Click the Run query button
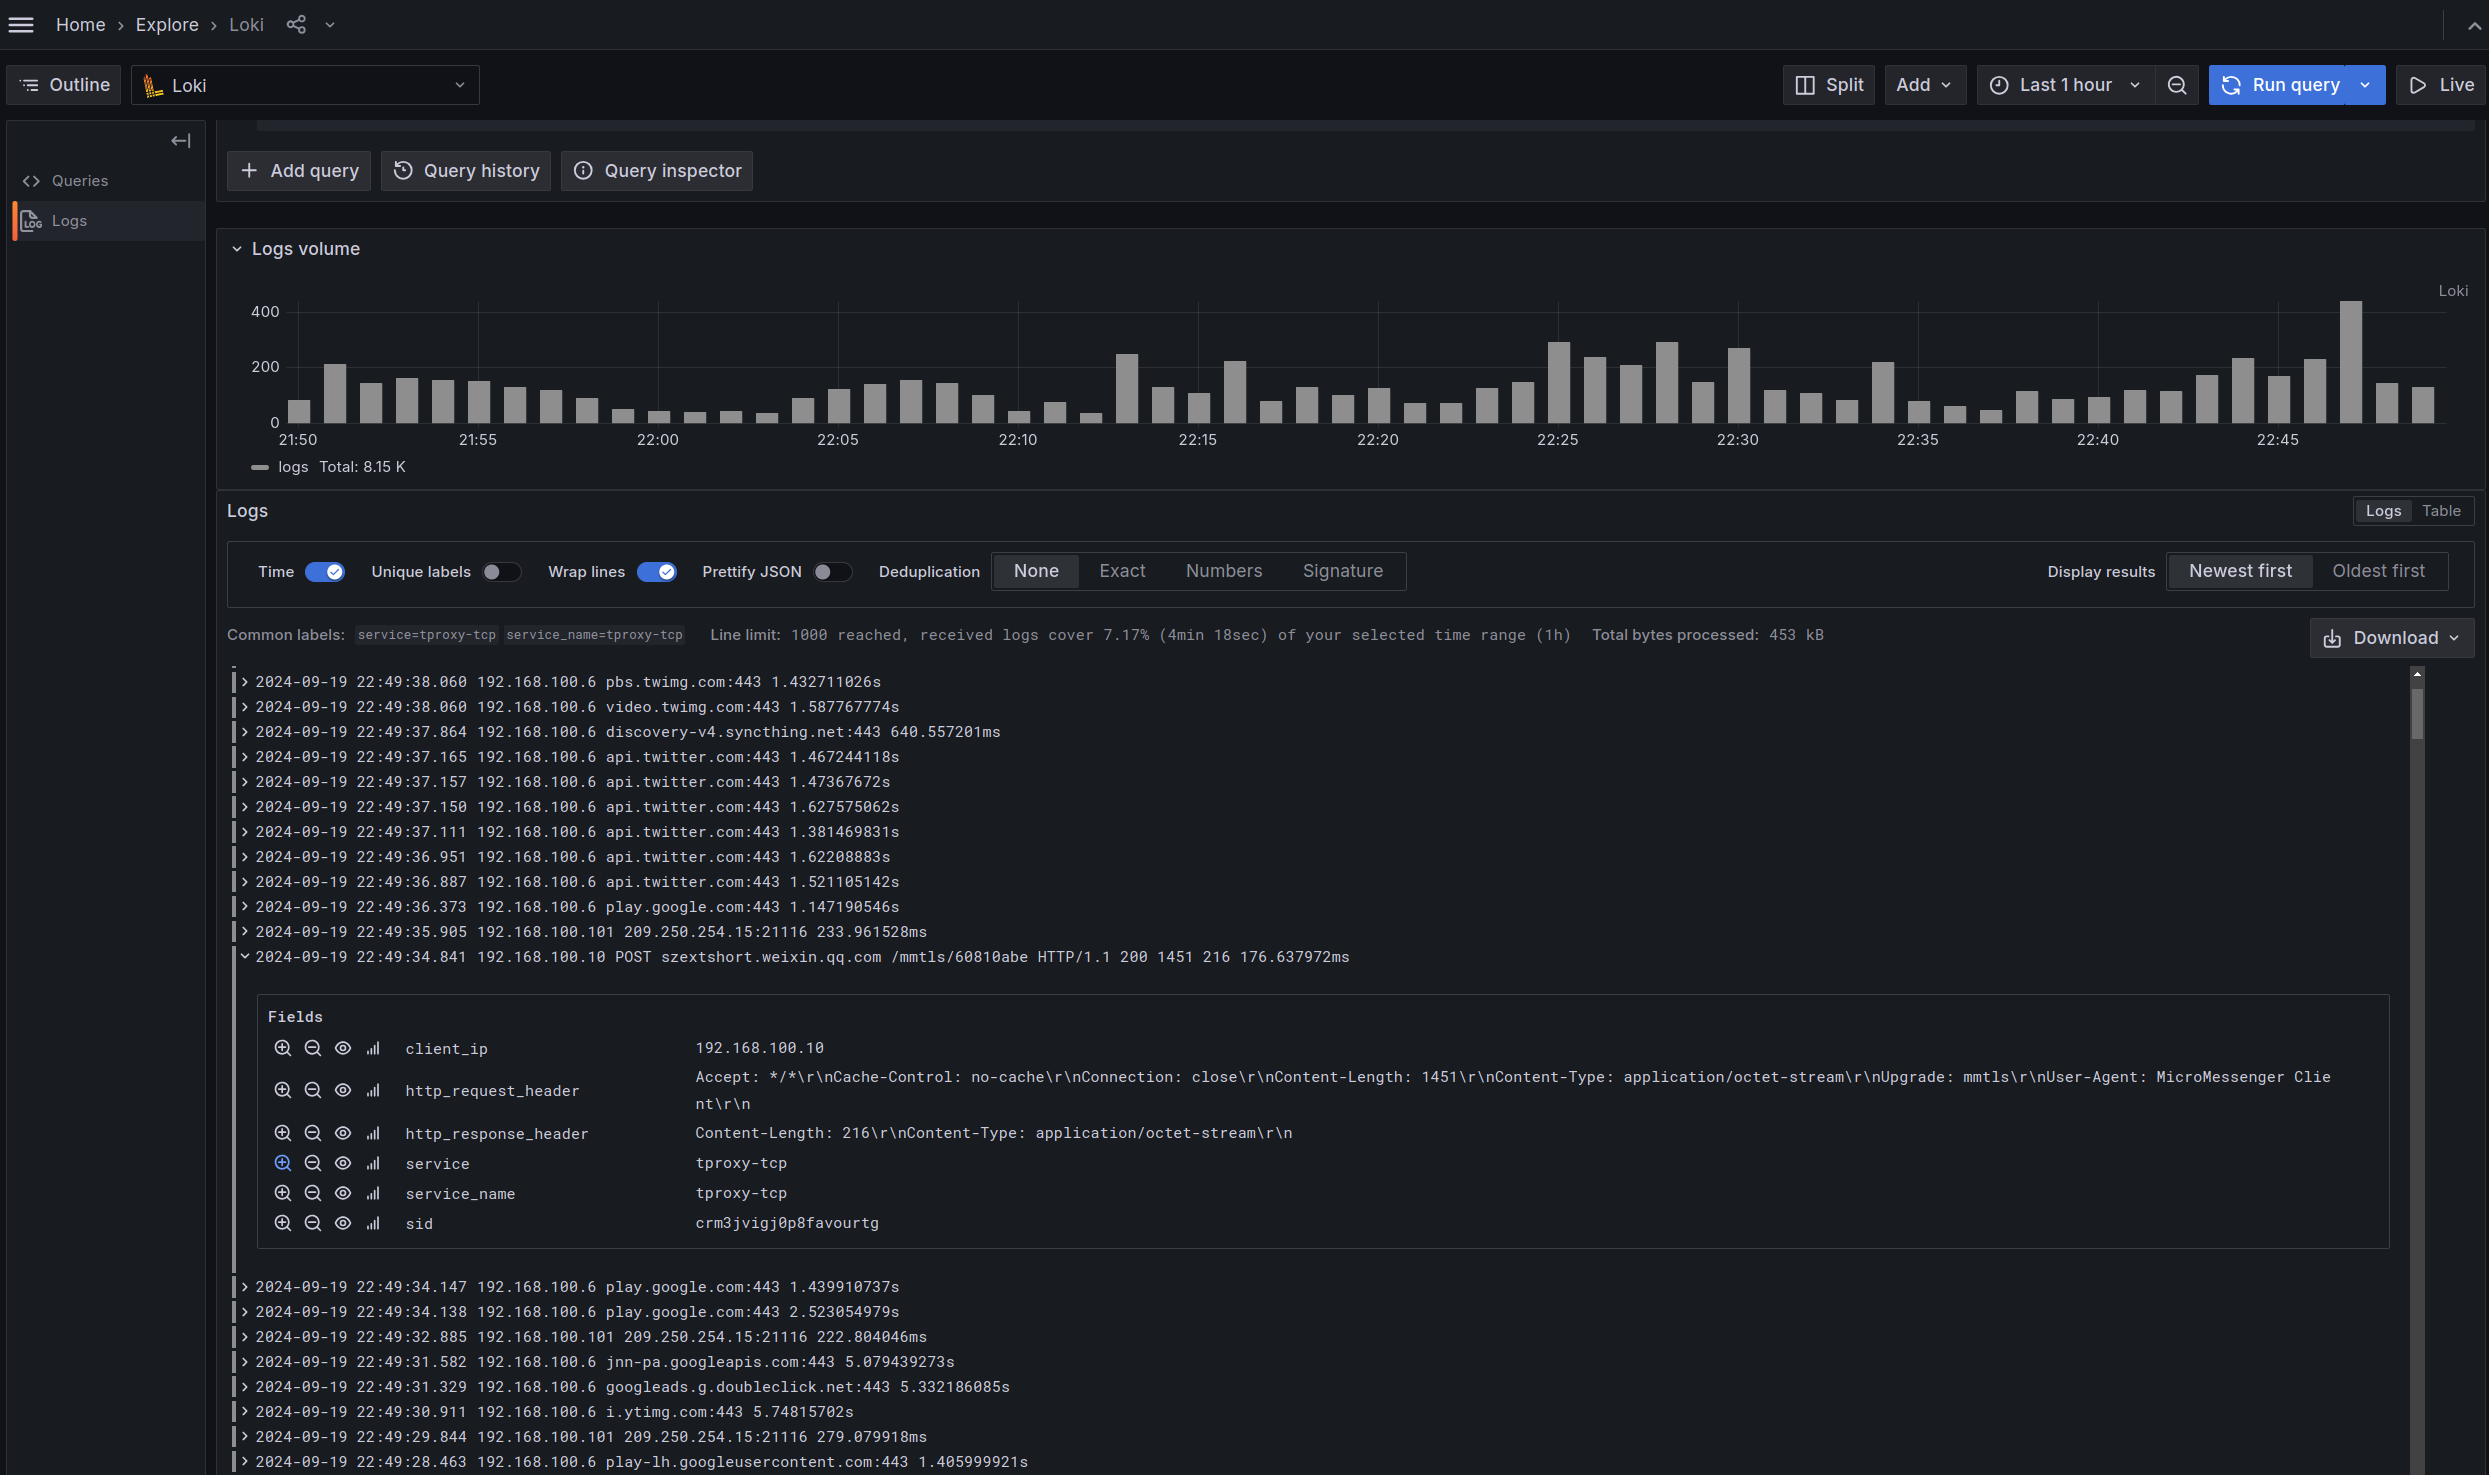The image size is (2489, 1475). (2279, 85)
